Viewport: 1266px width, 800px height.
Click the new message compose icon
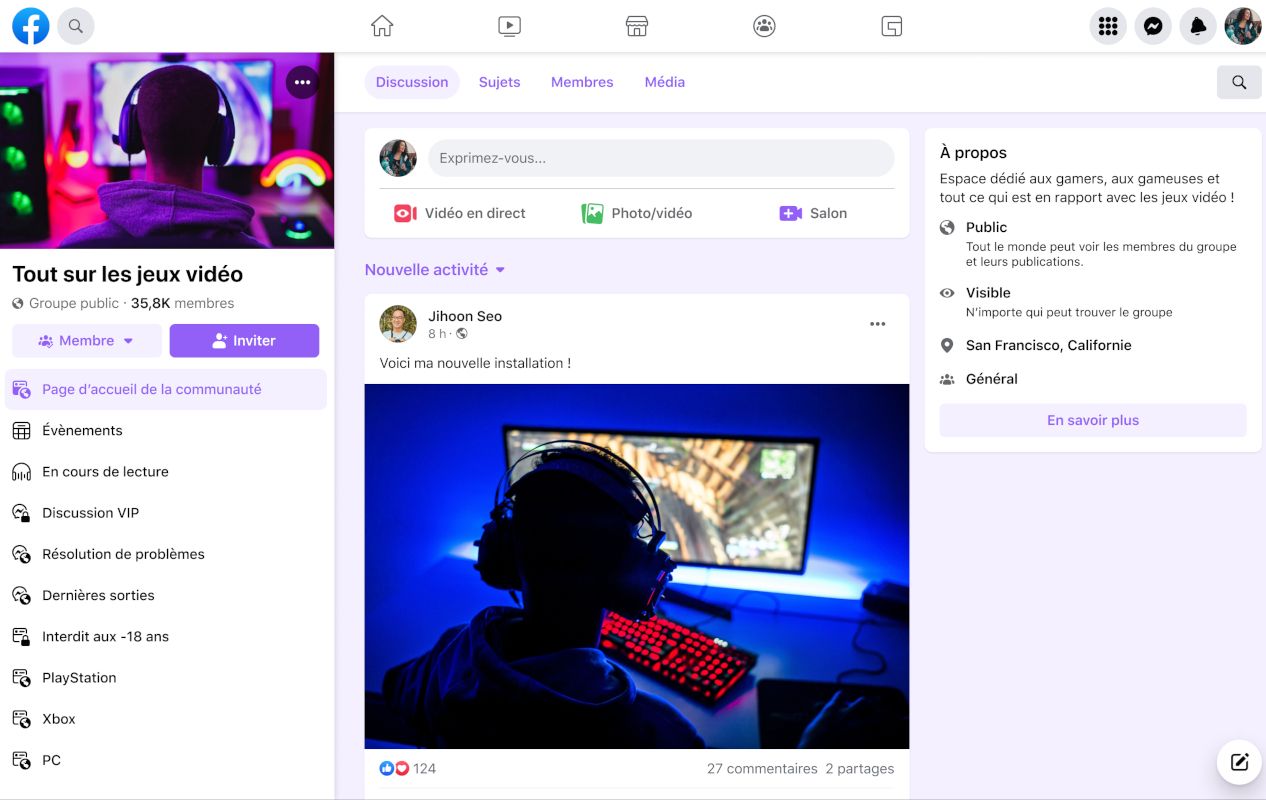tap(1239, 763)
